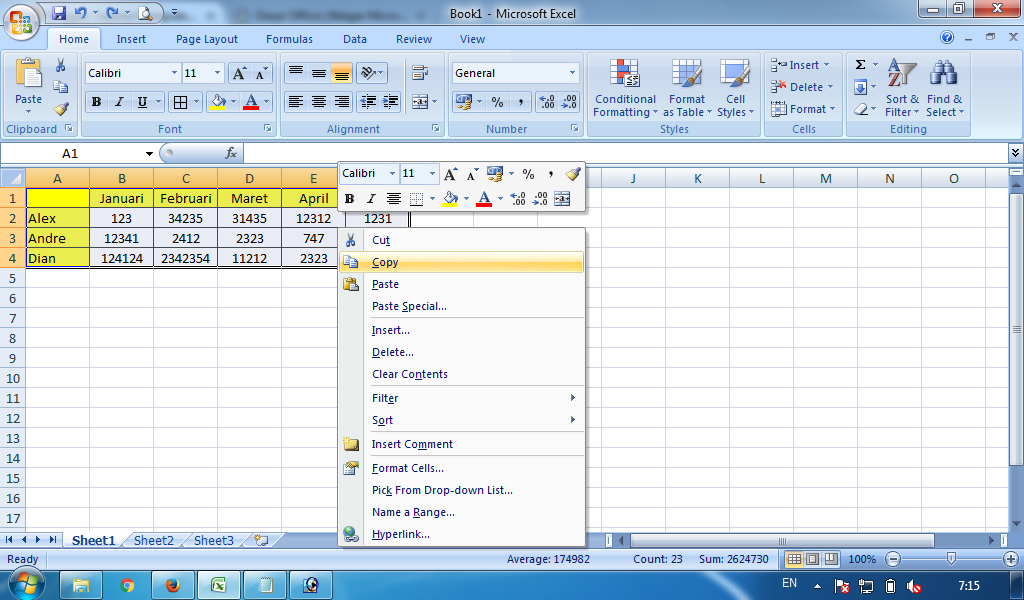Toggle Bottom Align in ribbon Alignment group

[341, 73]
